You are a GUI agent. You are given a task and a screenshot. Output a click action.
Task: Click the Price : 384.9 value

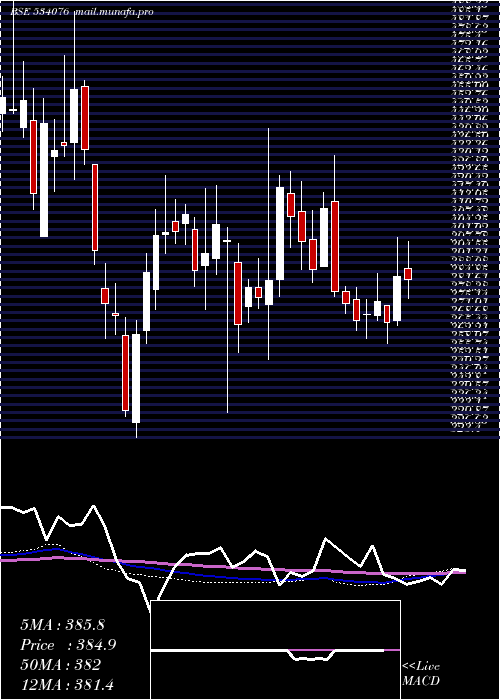[x=68, y=645]
